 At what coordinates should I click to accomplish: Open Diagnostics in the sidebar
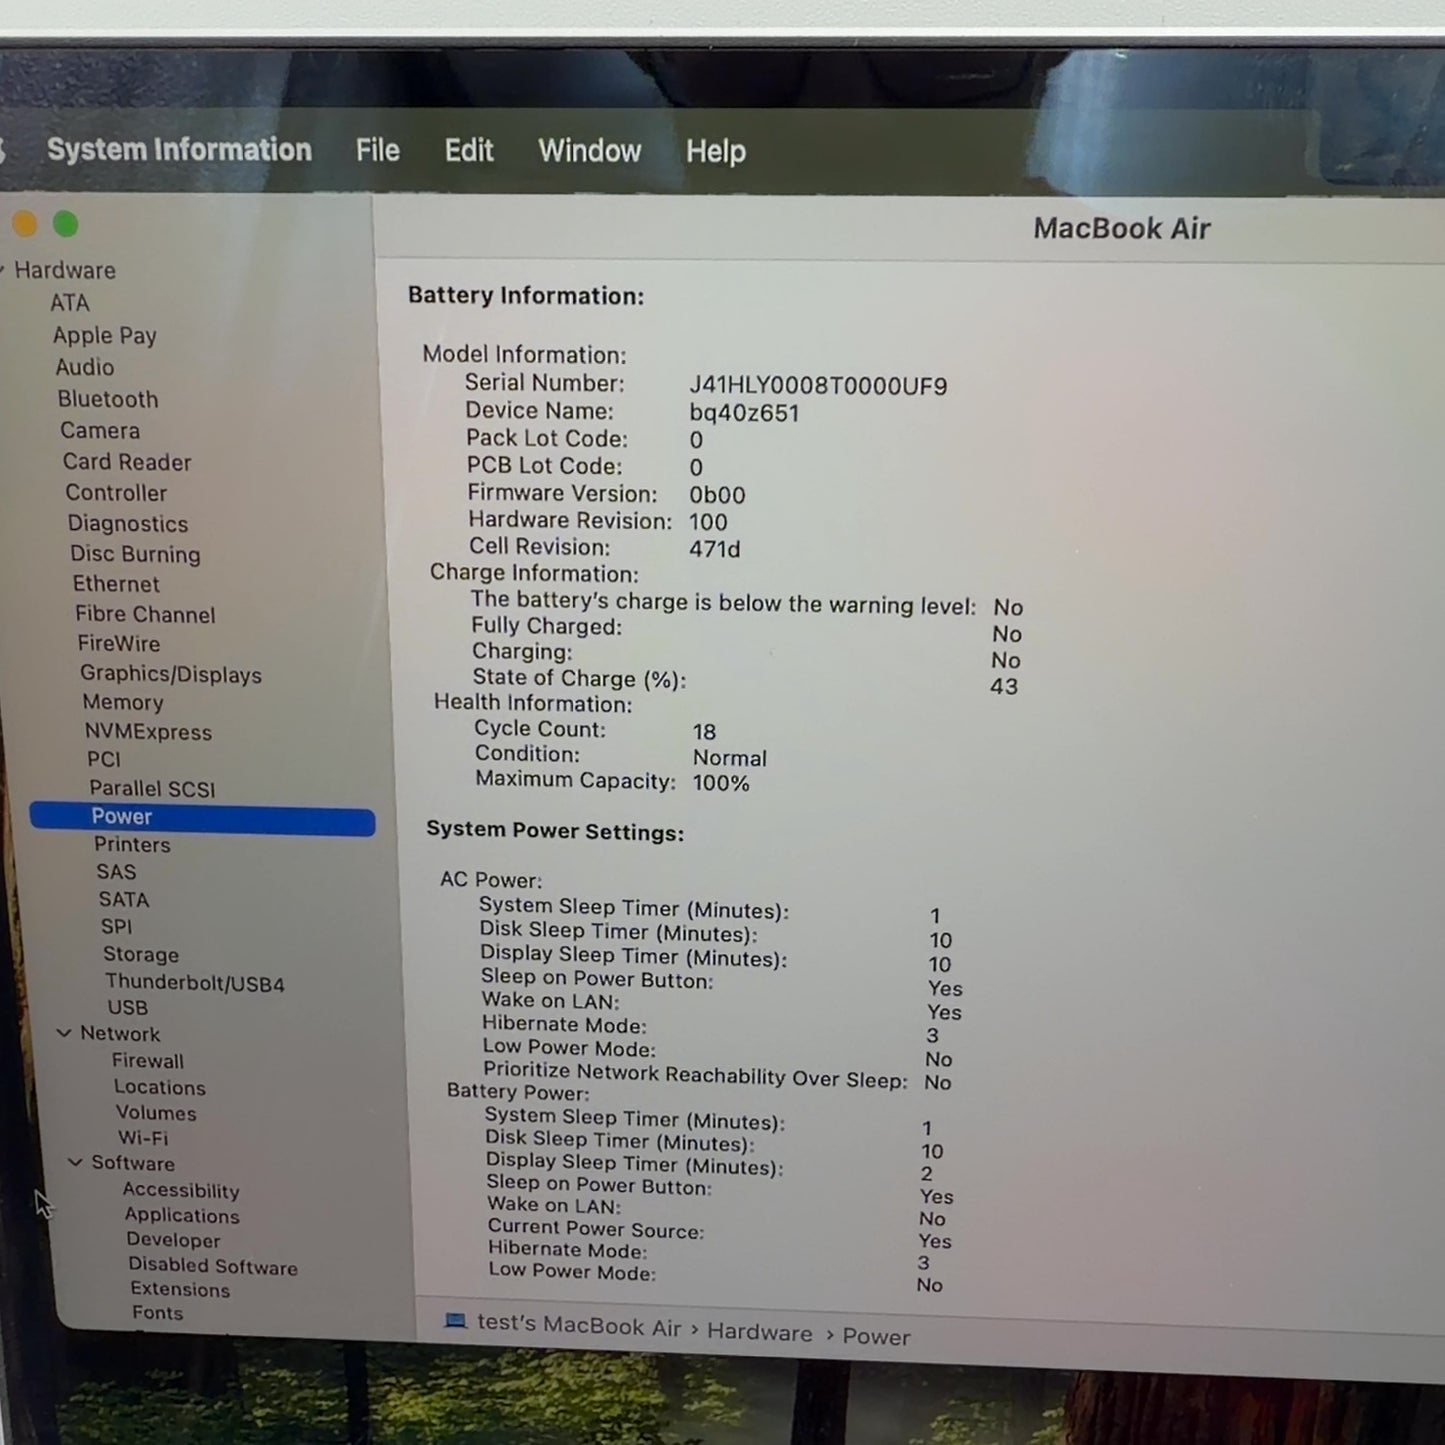tap(128, 524)
